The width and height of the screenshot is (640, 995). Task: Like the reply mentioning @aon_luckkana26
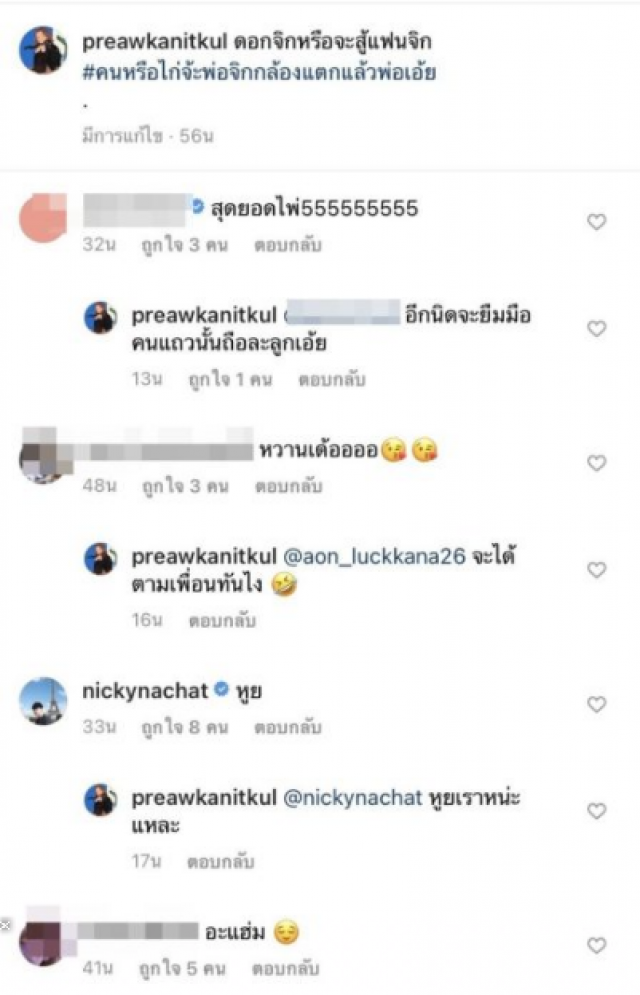coord(596,569)
